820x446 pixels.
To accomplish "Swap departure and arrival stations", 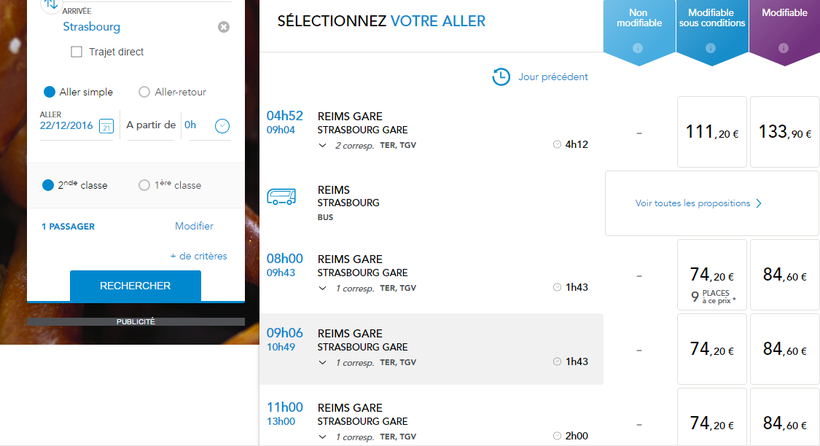I will [50, 4].
